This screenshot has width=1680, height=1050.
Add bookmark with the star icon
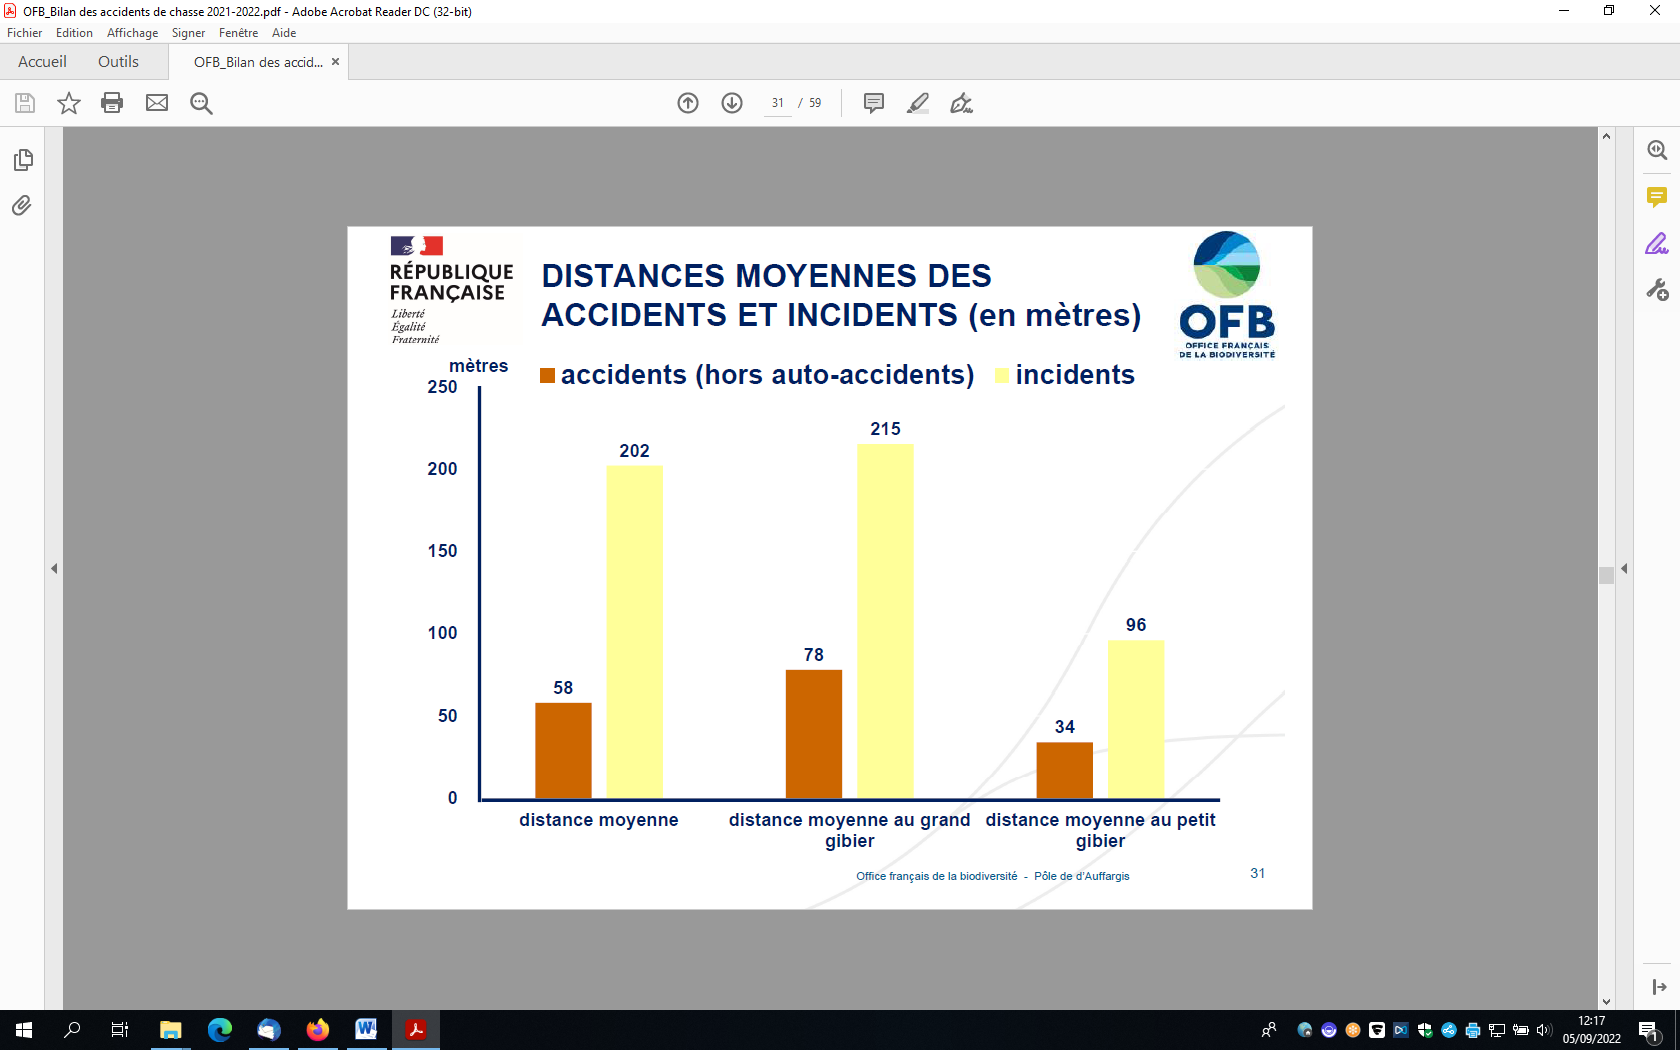click(69, 103)
